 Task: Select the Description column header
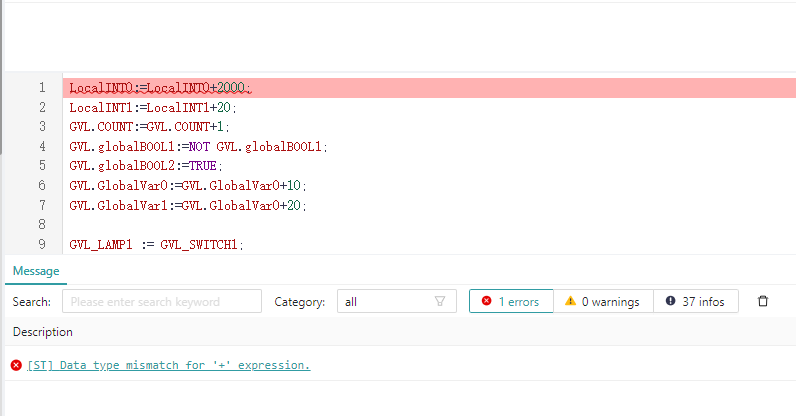43,332
